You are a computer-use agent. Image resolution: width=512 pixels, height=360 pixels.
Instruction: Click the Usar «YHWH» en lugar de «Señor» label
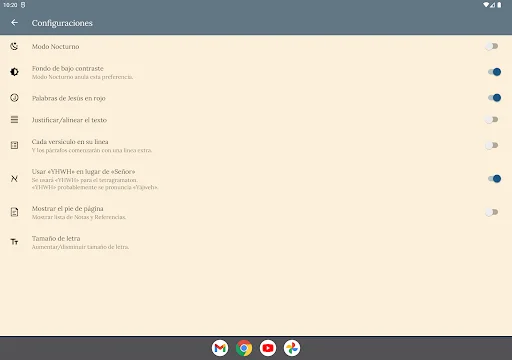(x=83, y=172)
